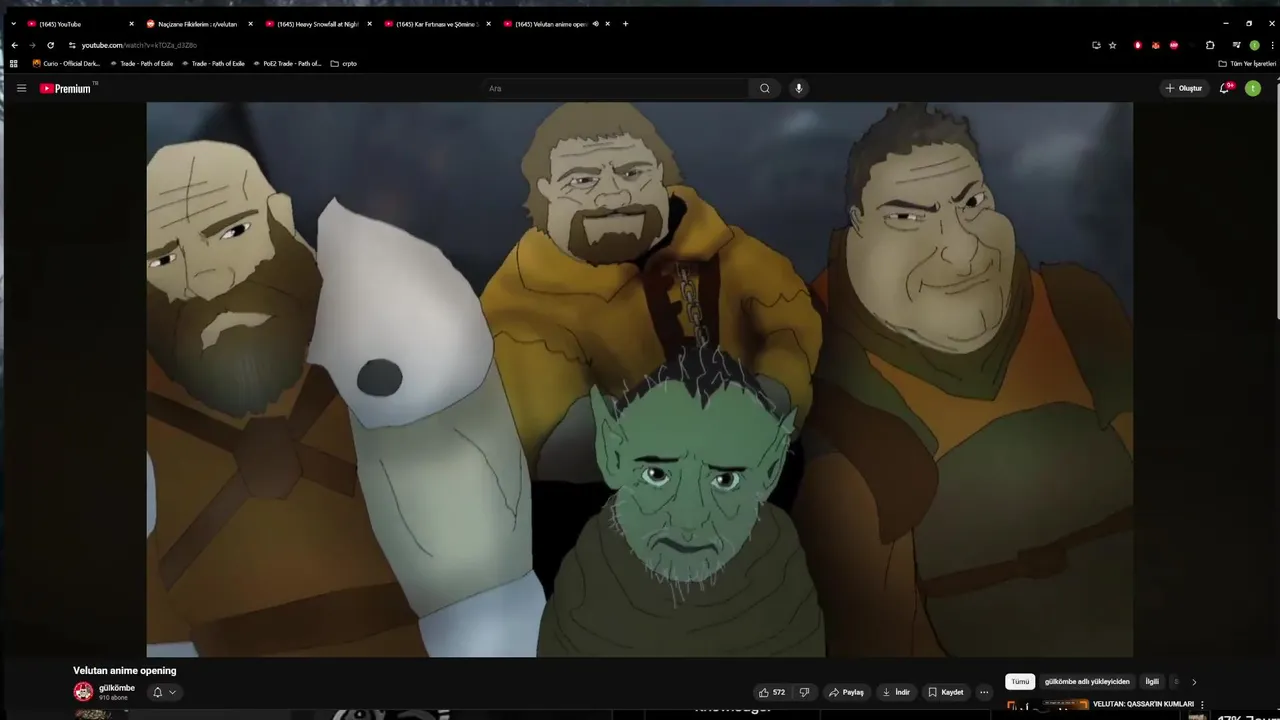Switch to the (1645) YouTube tab
Screen dimensions: 1280x720
80,23
